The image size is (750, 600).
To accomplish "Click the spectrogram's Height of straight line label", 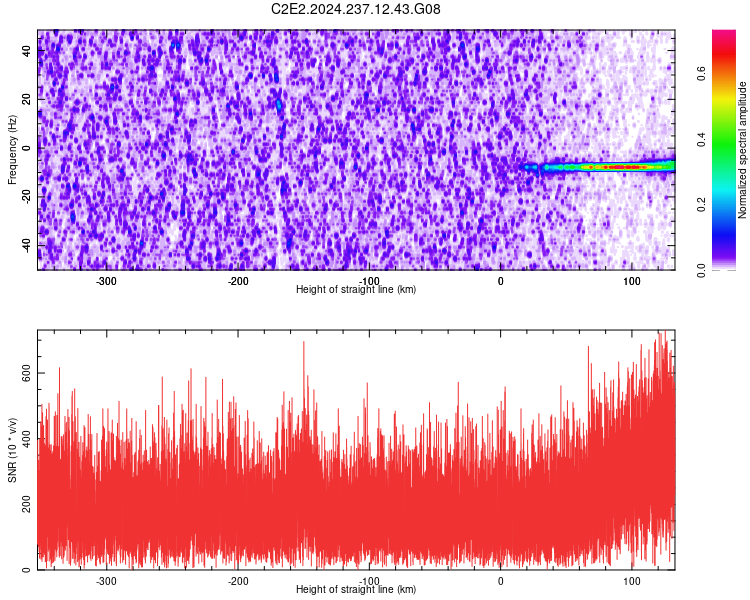I will coord(356,289).
